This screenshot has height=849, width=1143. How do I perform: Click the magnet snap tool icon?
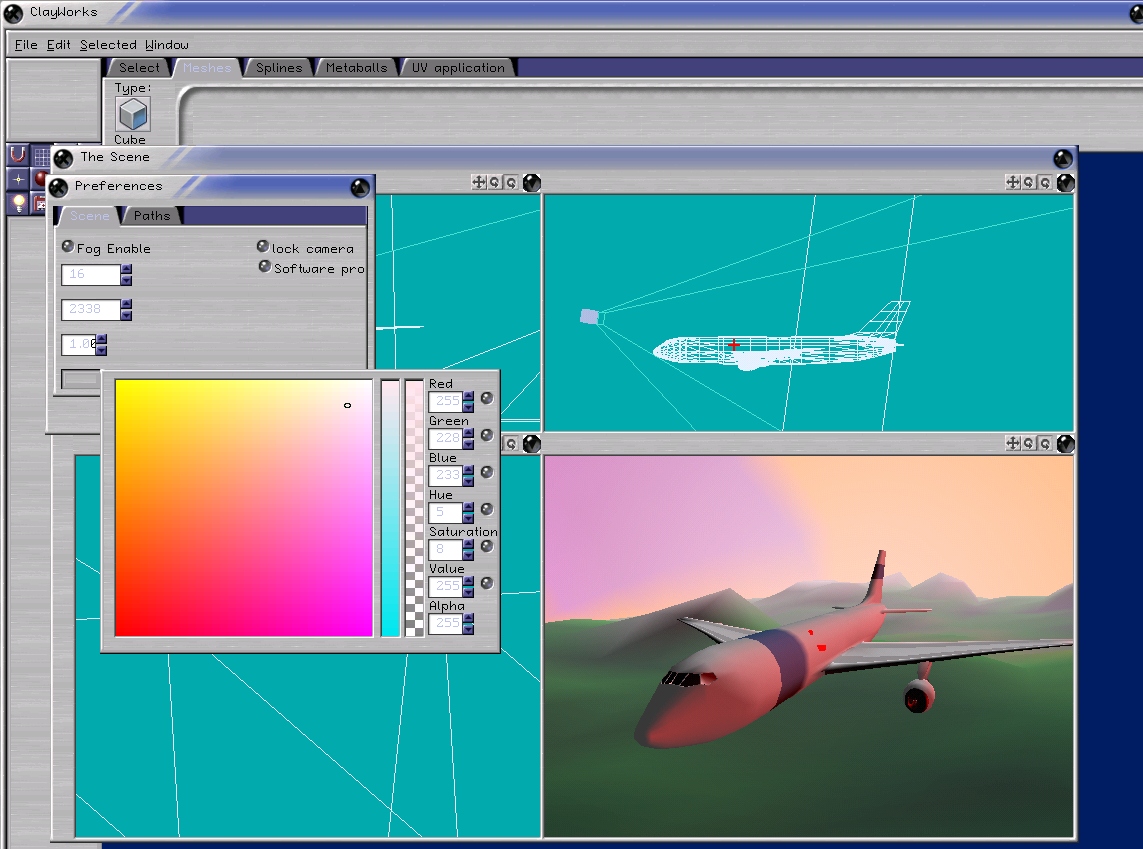coord(18,155)
